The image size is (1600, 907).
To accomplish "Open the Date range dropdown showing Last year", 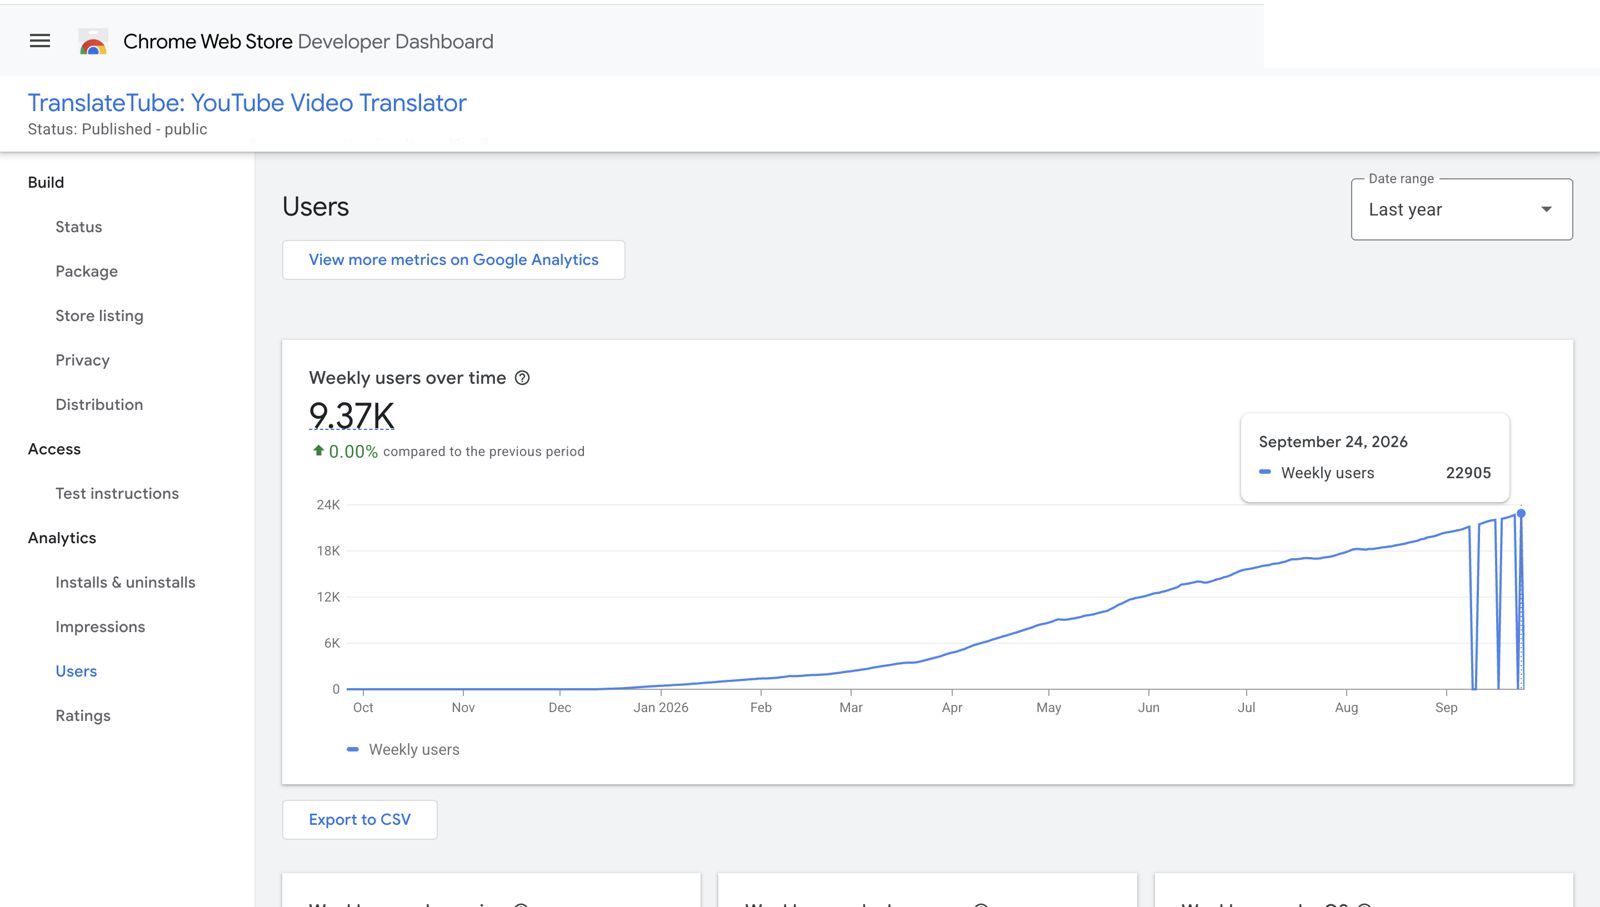I will (1461, 209).
